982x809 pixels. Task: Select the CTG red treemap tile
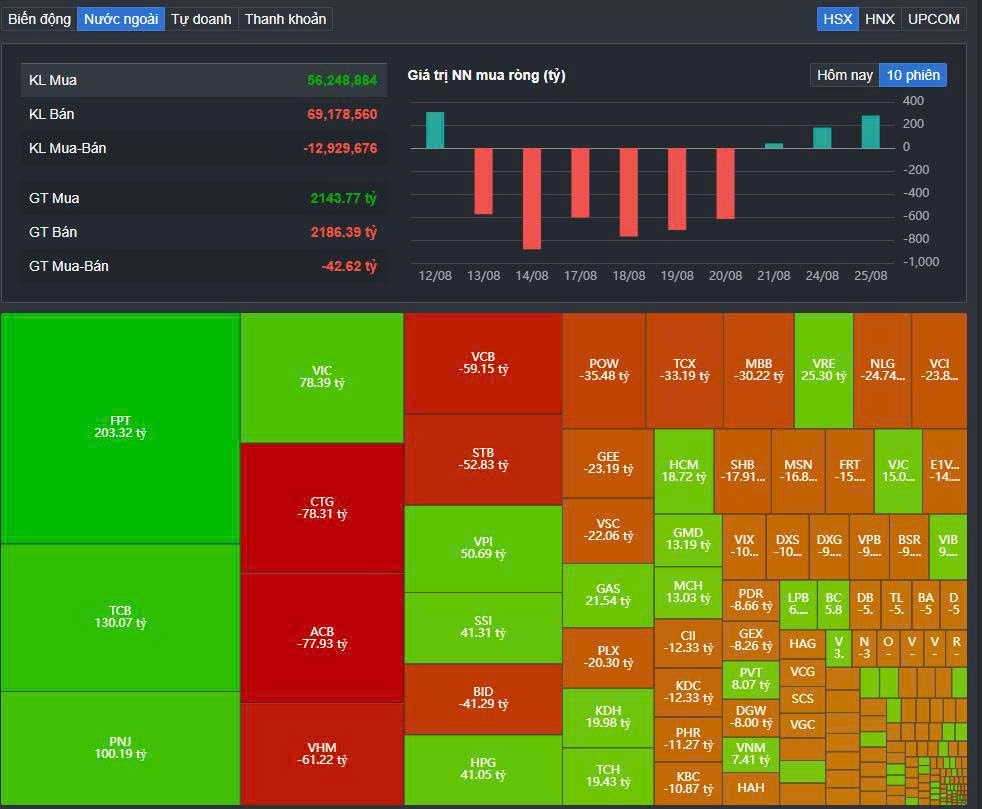[x=322, y=508]
